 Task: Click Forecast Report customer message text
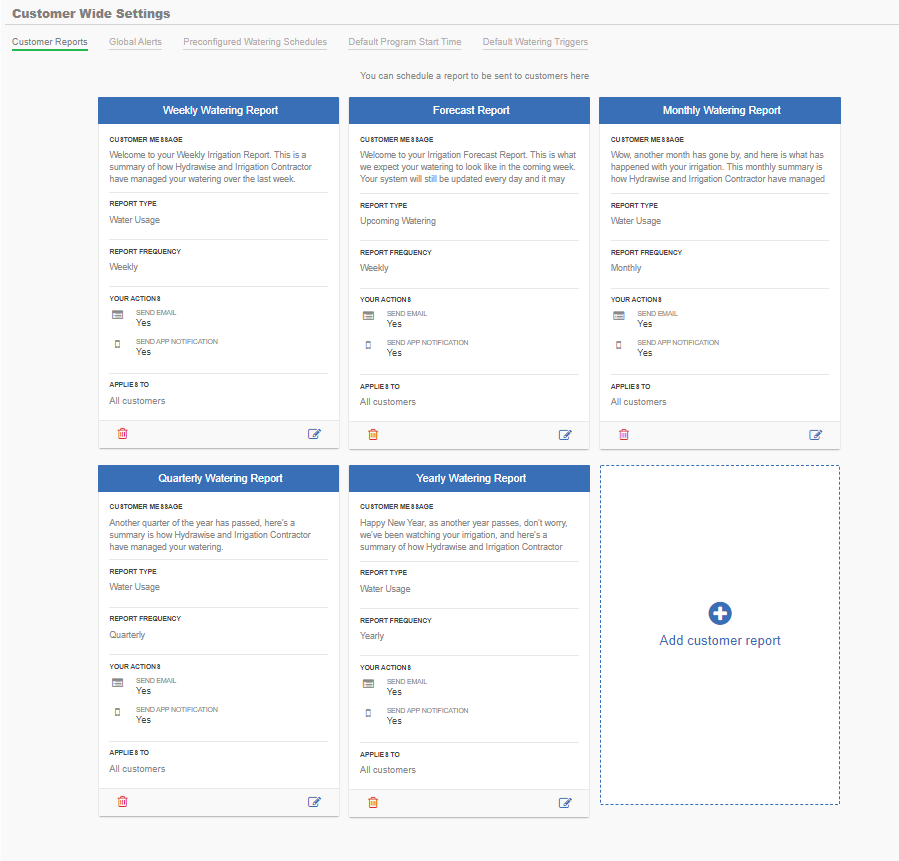coord(468,167)
